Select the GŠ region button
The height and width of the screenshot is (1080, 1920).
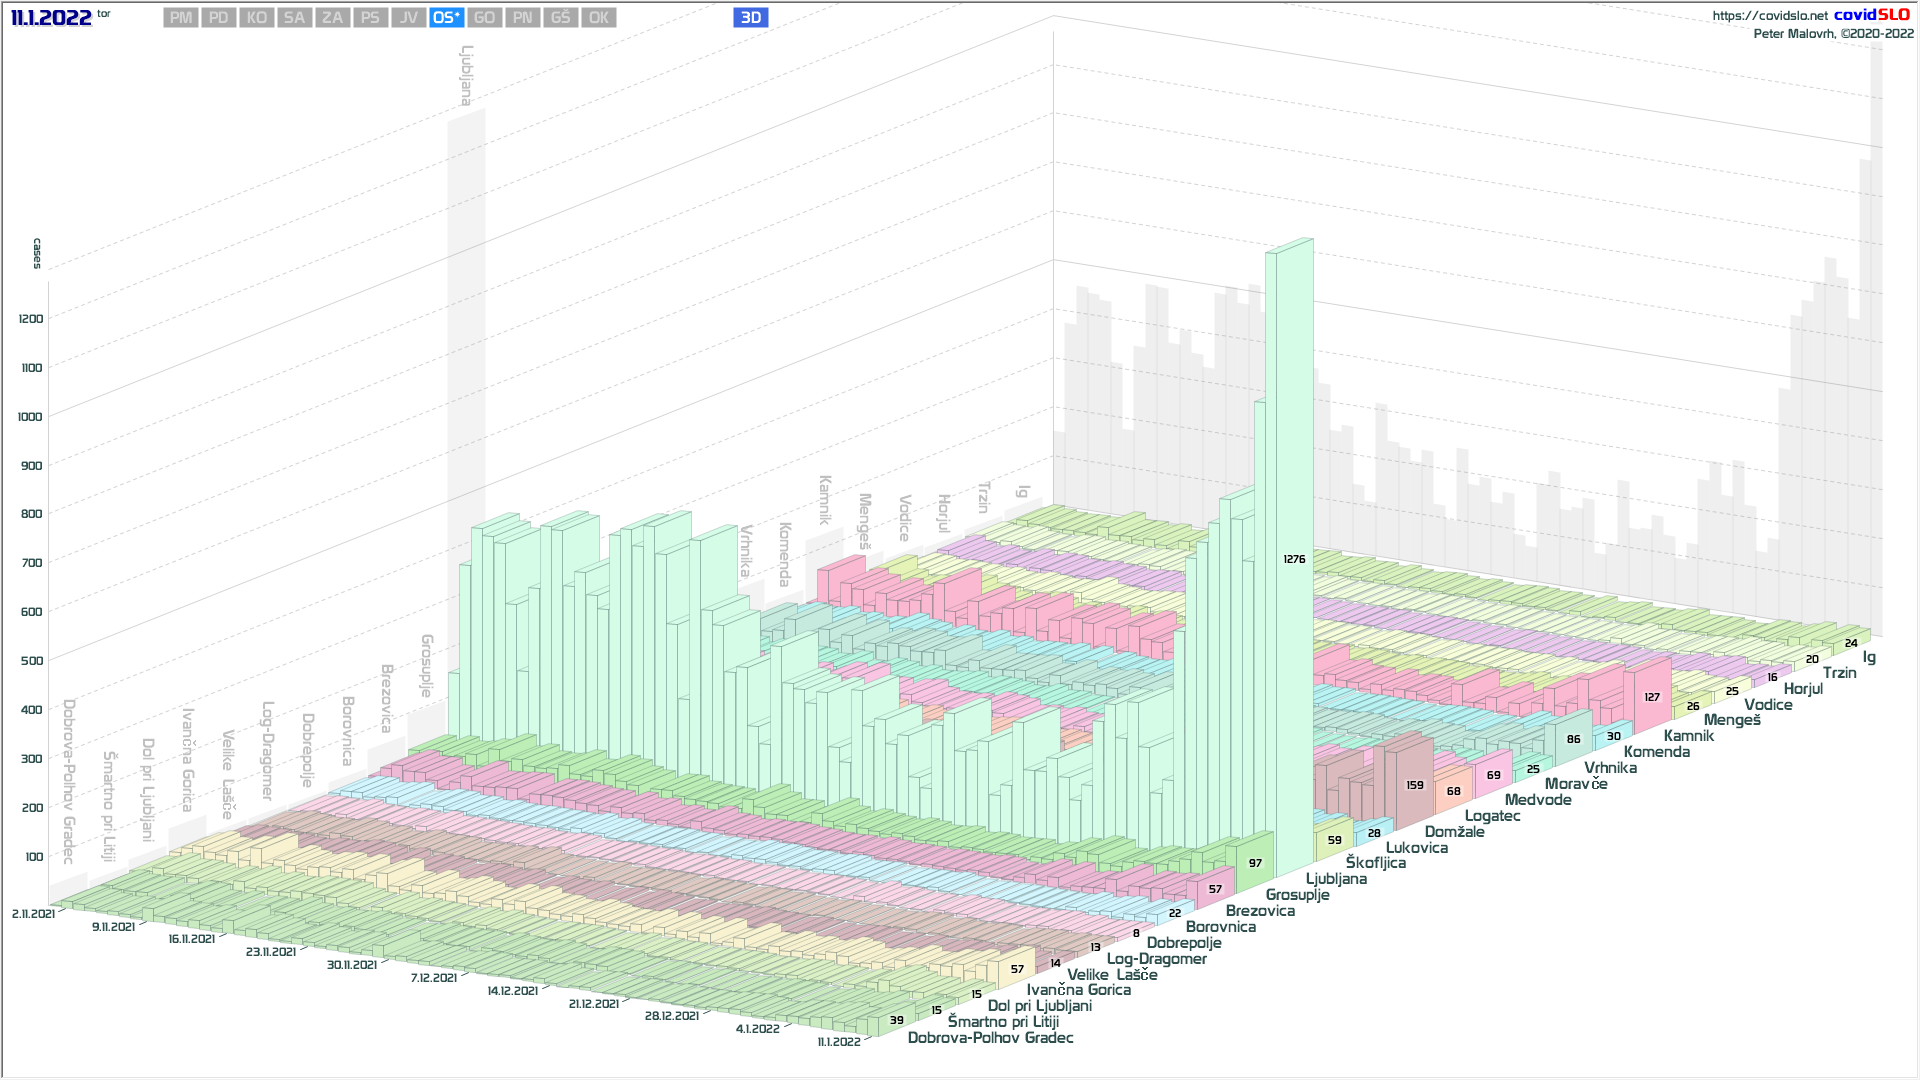point(560,18)
